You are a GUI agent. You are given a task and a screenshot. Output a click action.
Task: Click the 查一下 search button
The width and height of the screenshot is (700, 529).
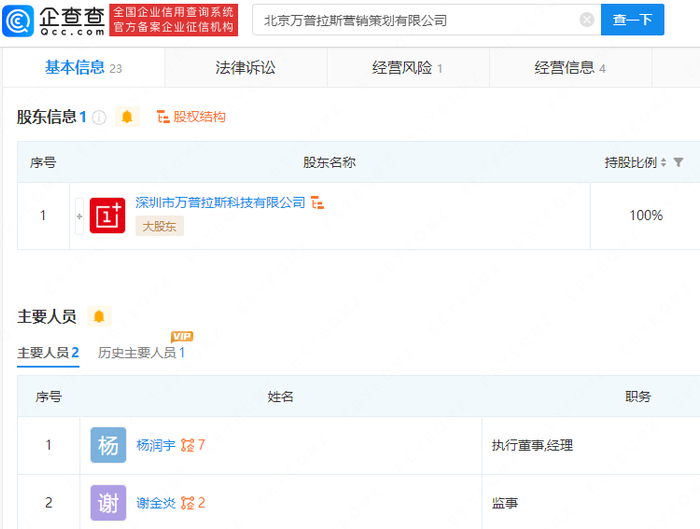(x=633, y=20)
